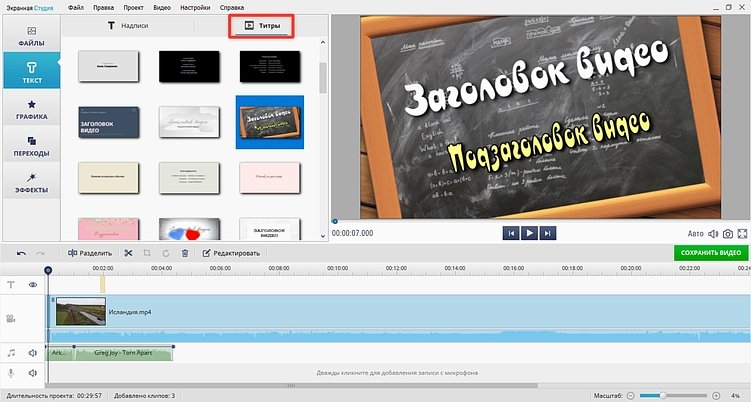Open the Эффекты section

pyautogui.click(x=32, y=183)
